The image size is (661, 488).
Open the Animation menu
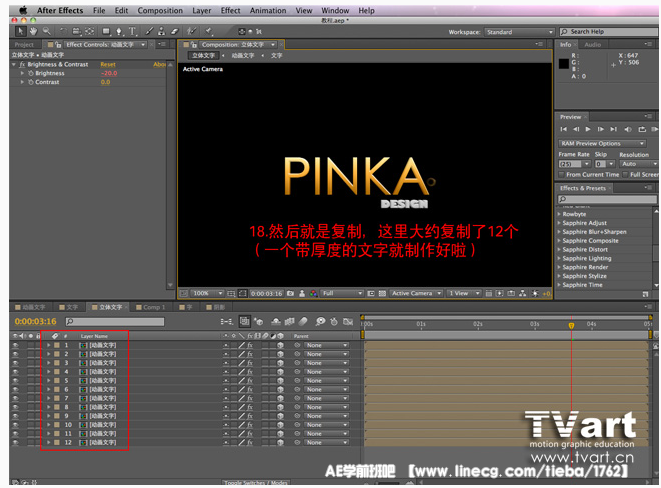[268, 11]
